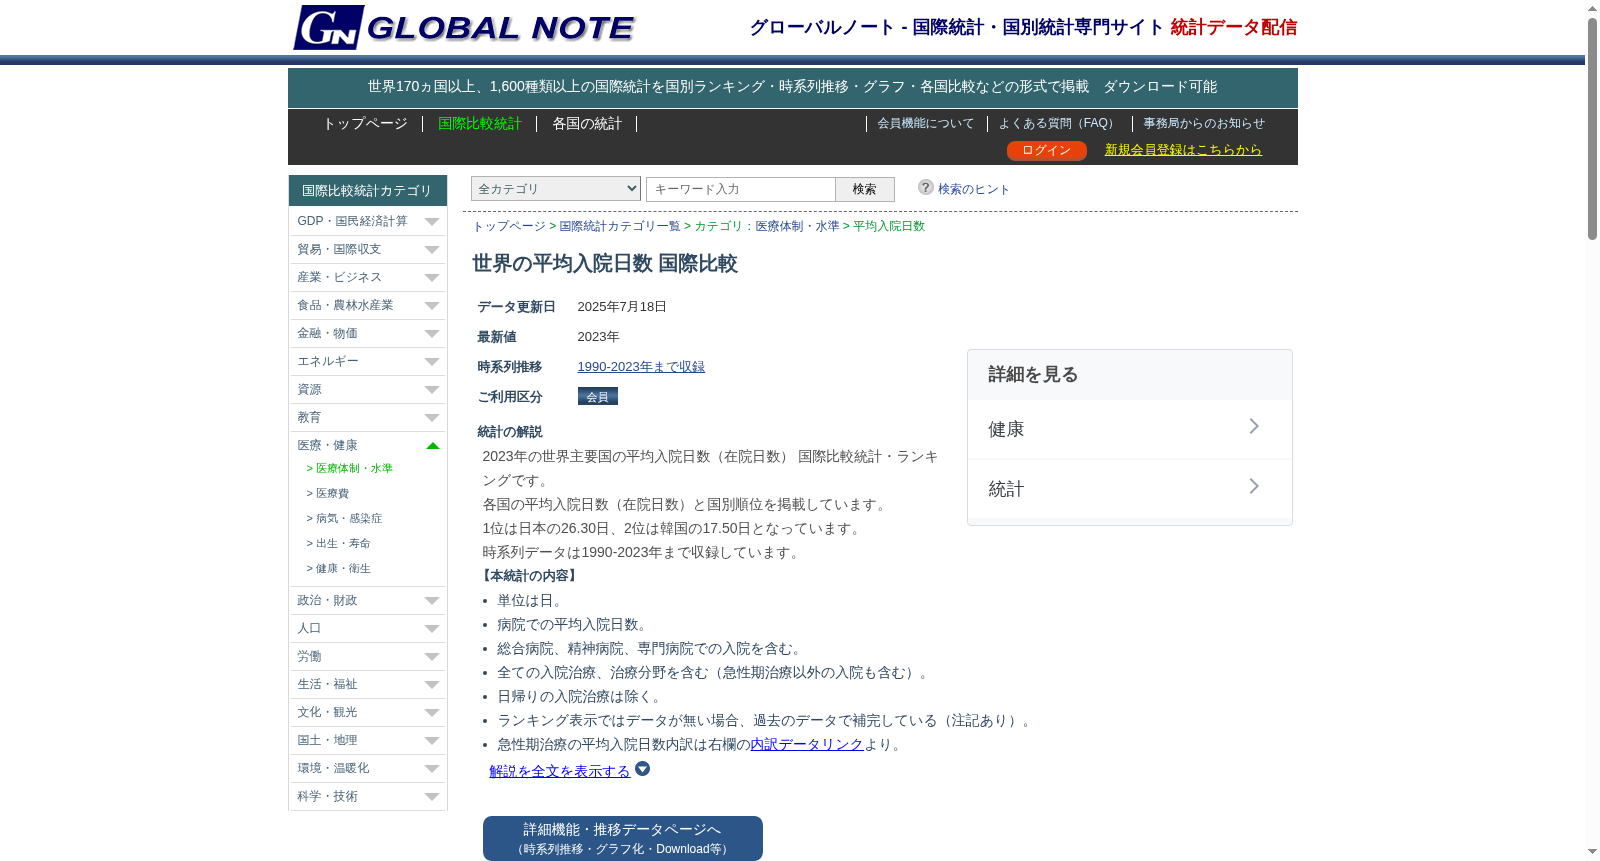Click the 統計データ配信 header text
1600x861 pixels.
[x=1234, y=27]
